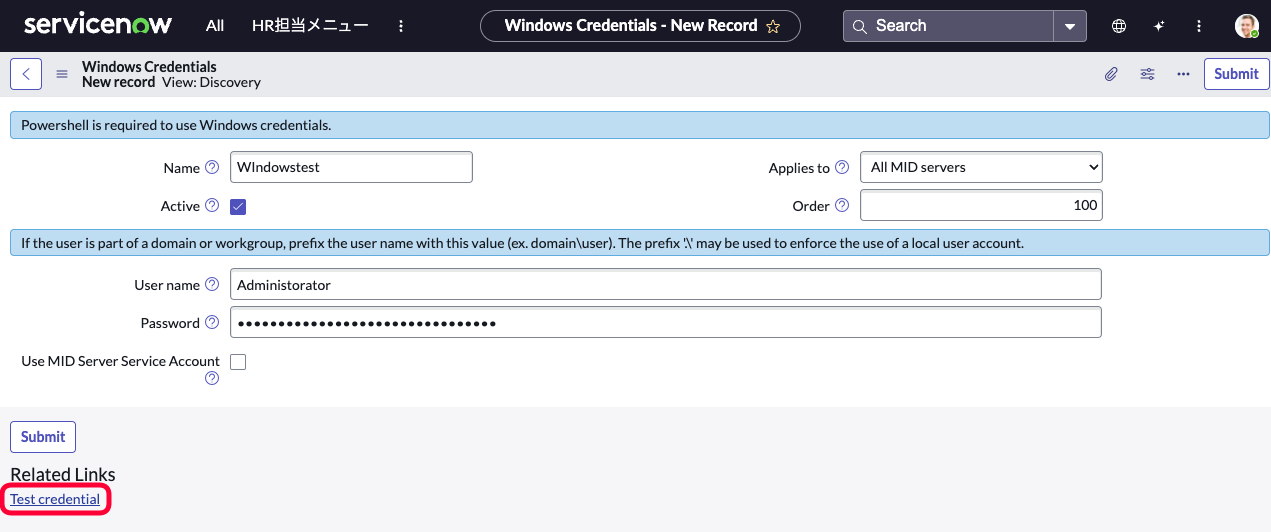Click the bottom Submit button
Screen dimensions: 1271x532
pos(43,437)
